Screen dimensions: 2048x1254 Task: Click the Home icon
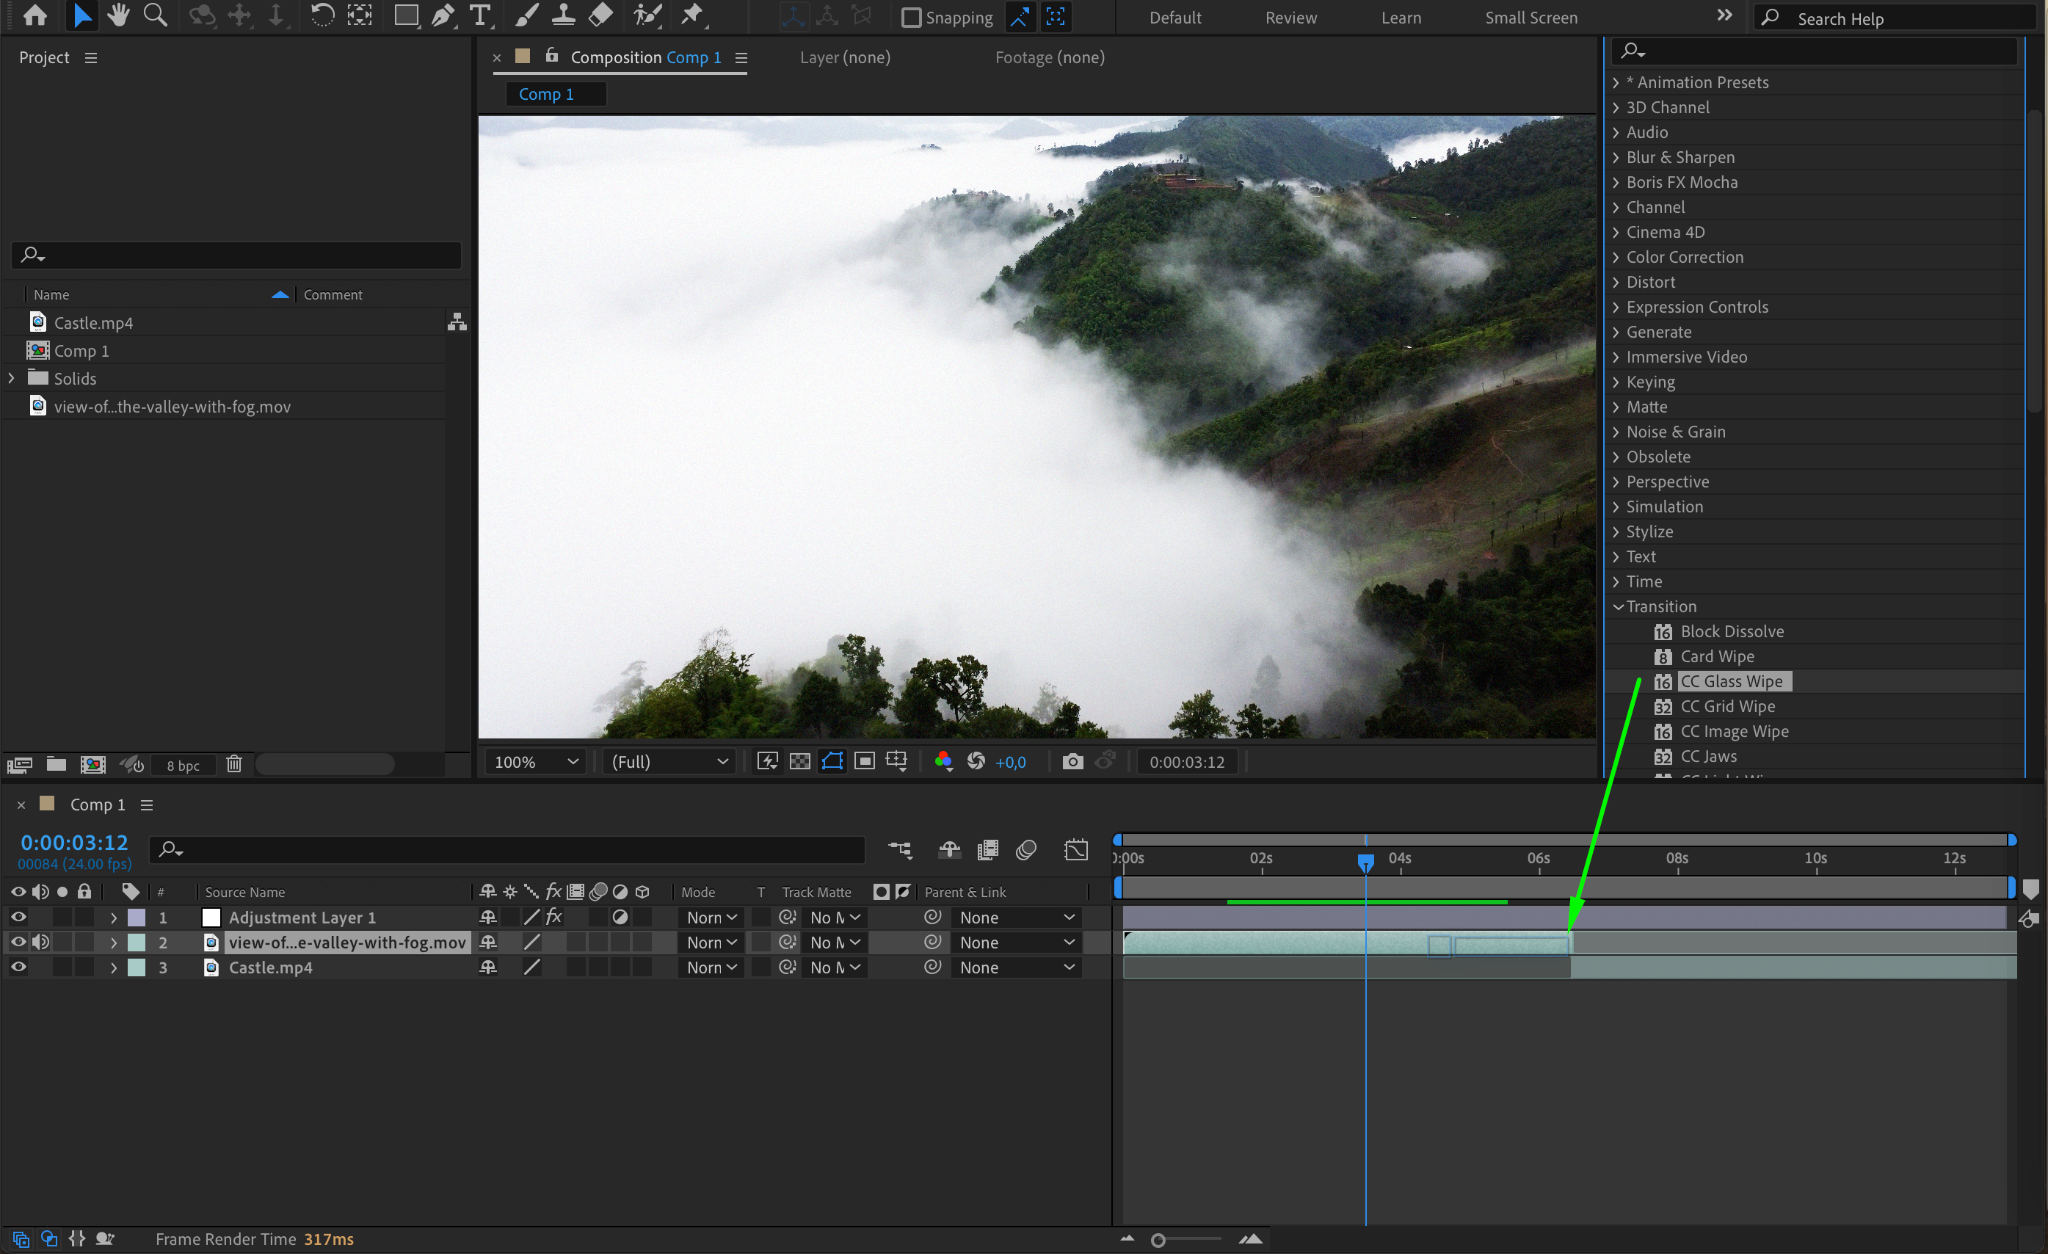click(x=35, y=15)
